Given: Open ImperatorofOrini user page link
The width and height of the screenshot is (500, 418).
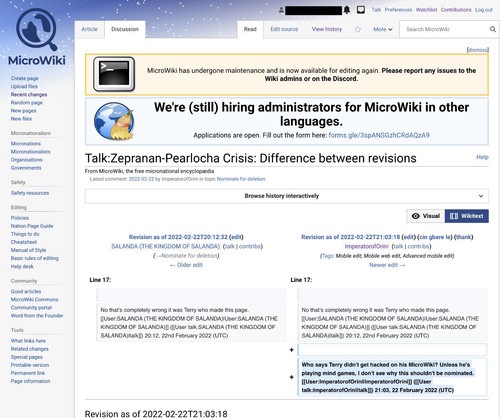Looking at the screenshot, I should [x=366, y=246].
